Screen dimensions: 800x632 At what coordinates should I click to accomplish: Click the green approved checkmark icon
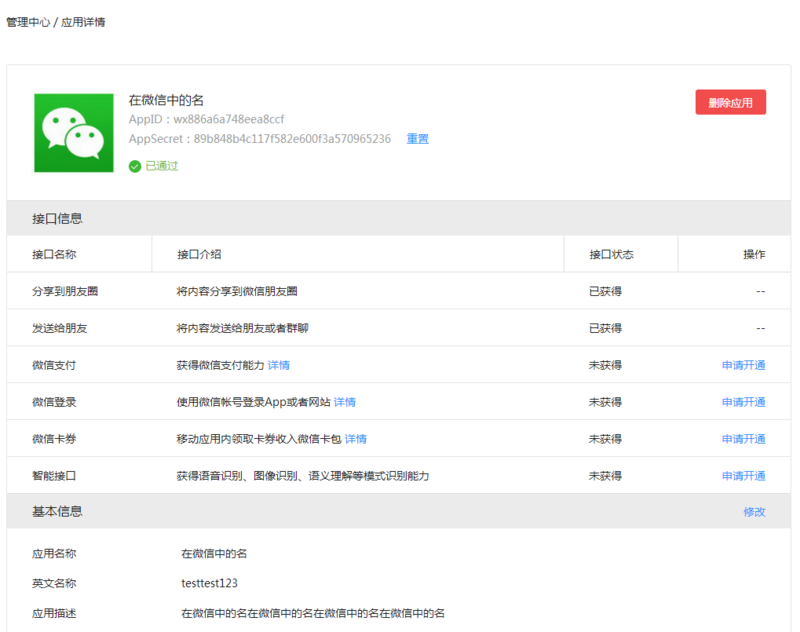pos(135,166)
